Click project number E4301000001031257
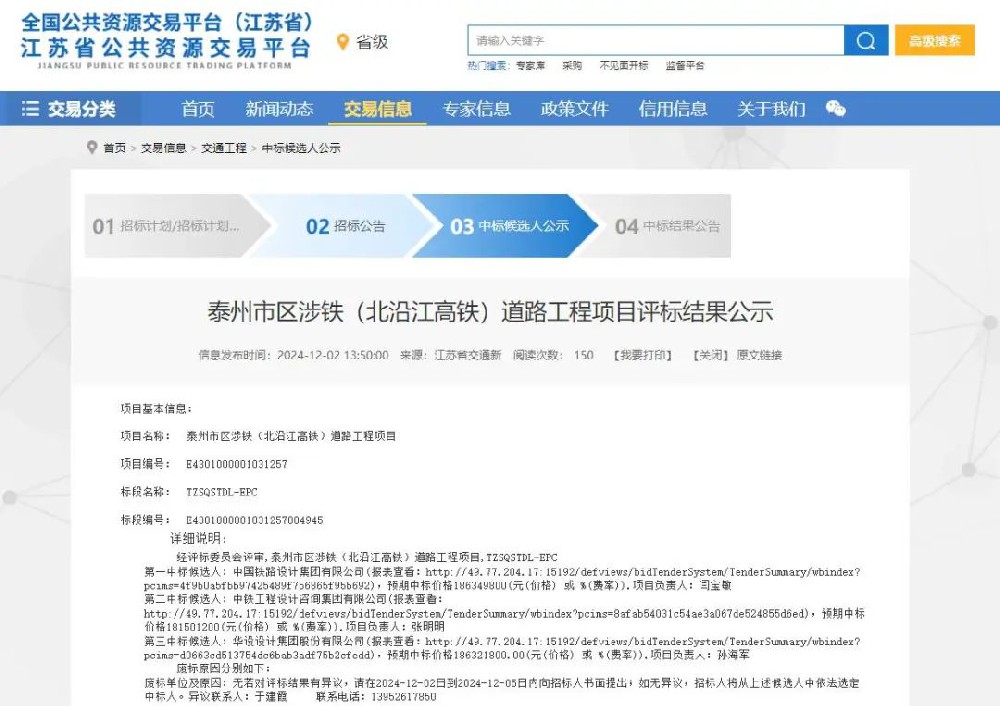Screen dimensions: 1000x706 click(x=237, y=464)
